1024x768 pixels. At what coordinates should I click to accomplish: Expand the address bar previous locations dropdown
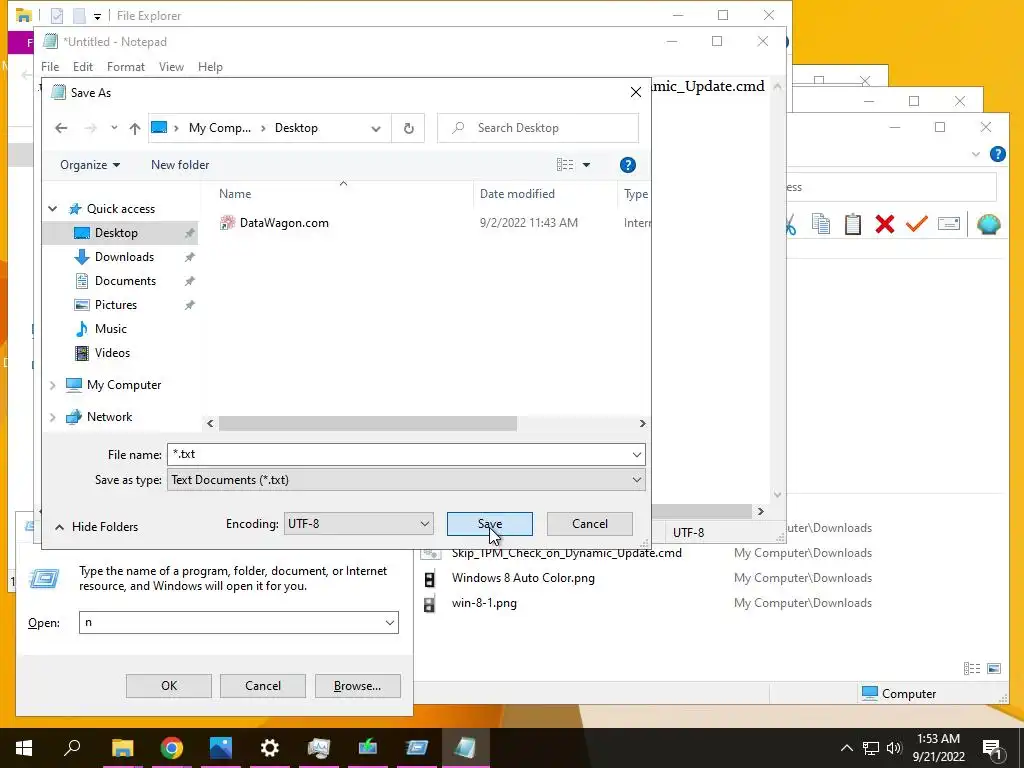pyautogui.click(x=376, y=128)
